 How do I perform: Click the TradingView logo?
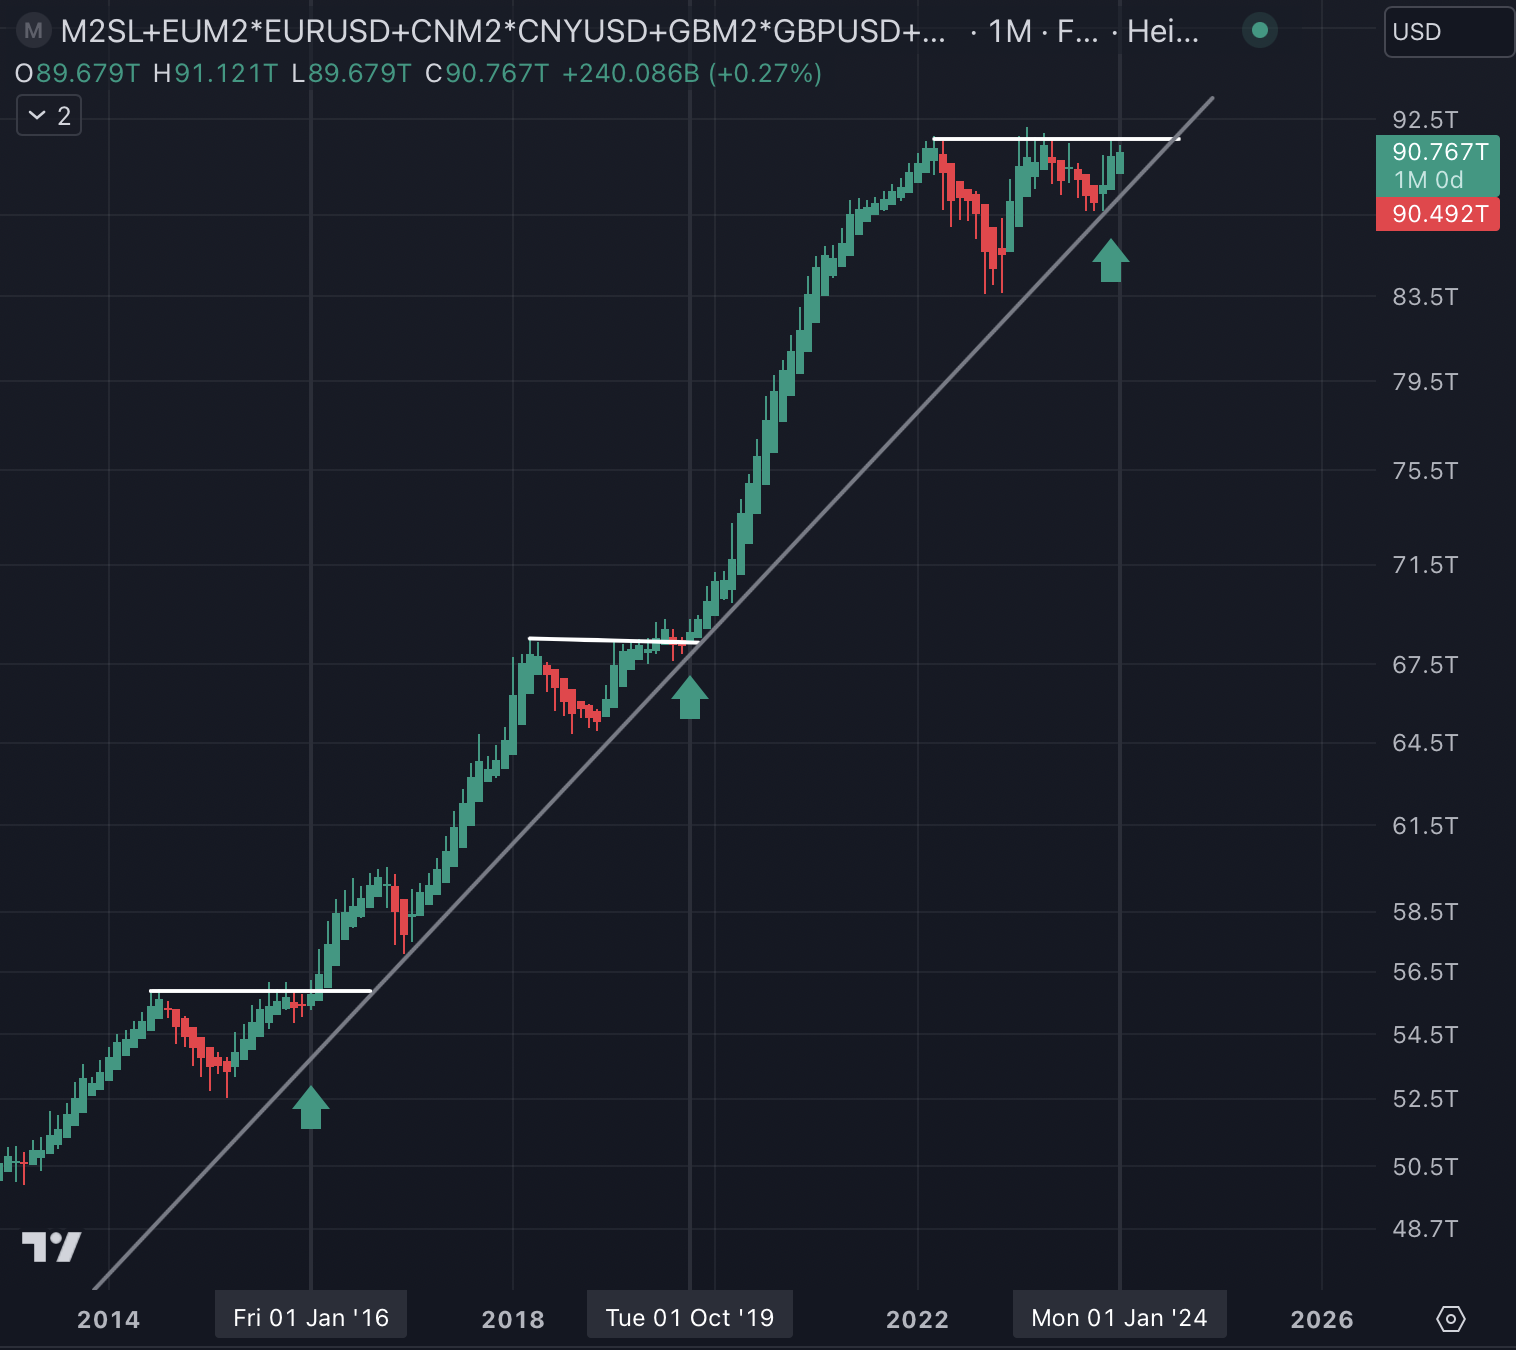51,1246
